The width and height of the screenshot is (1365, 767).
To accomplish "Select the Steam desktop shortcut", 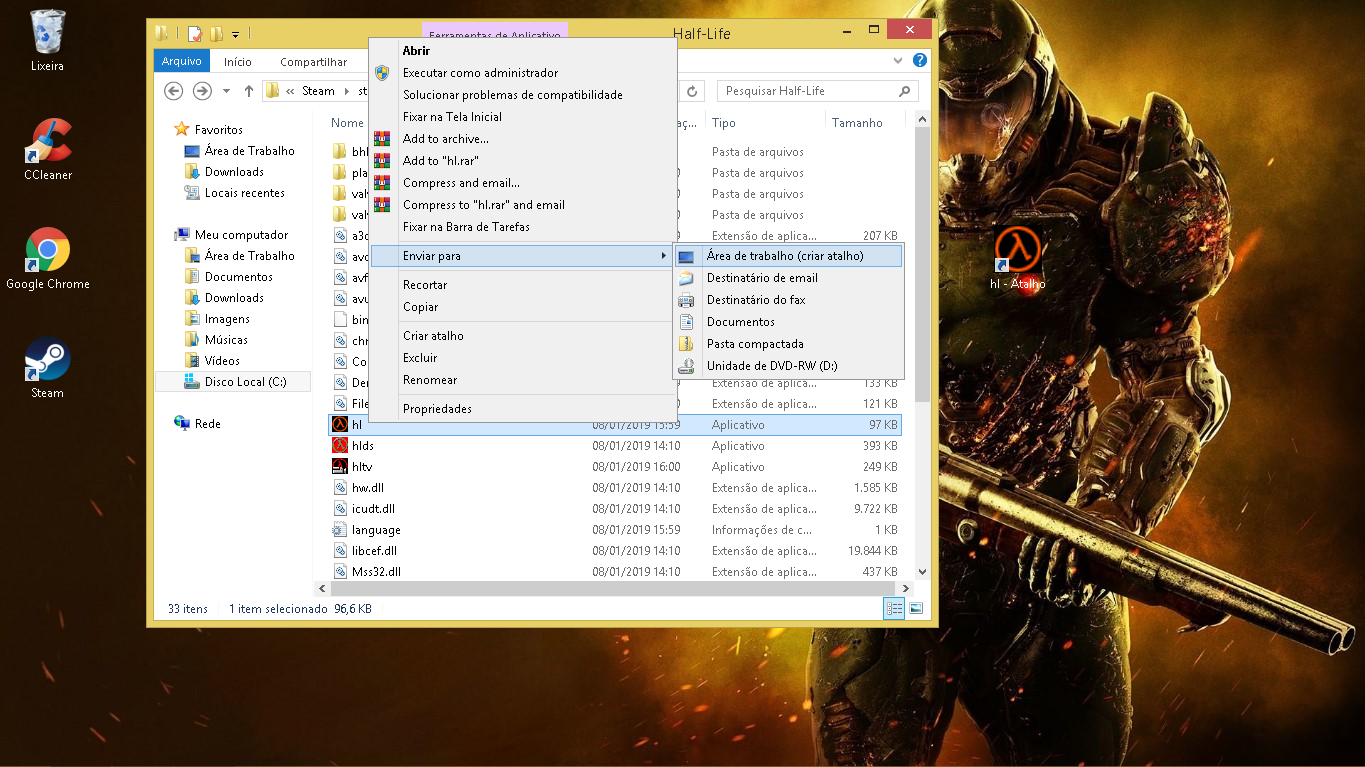I will 47,368.
